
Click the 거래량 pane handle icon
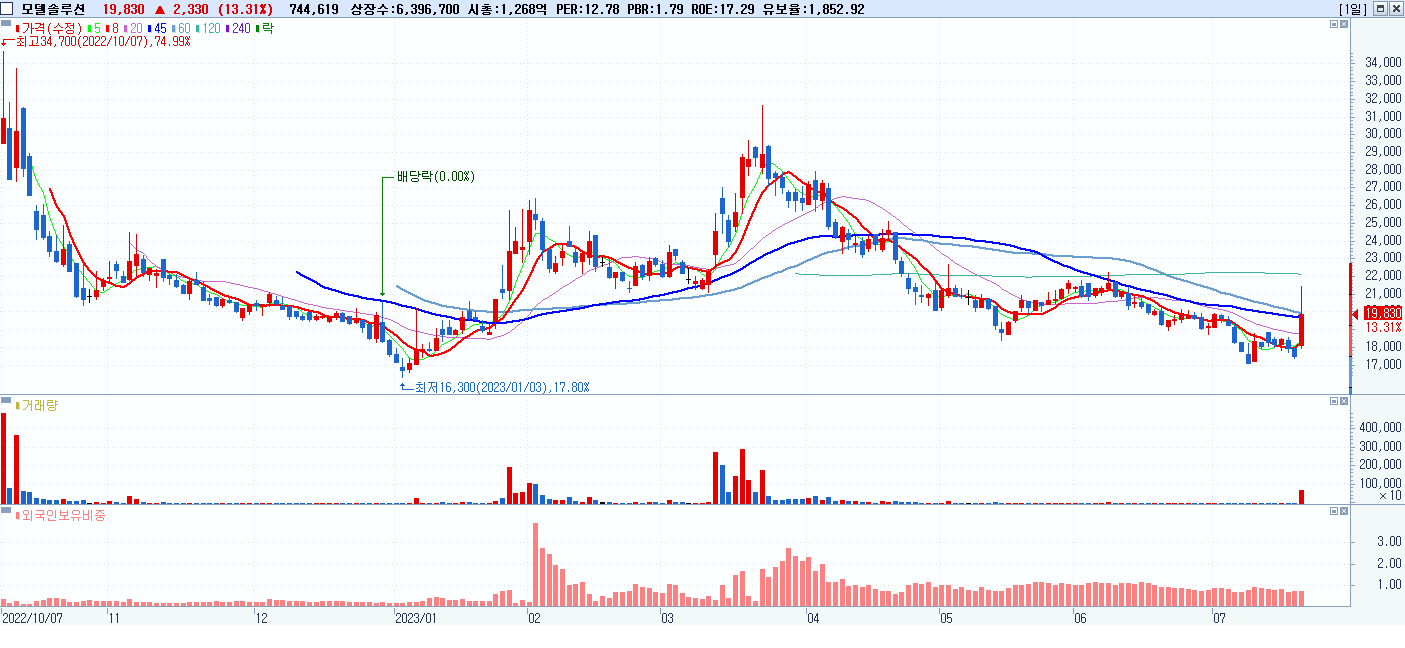tap(6, 401)
